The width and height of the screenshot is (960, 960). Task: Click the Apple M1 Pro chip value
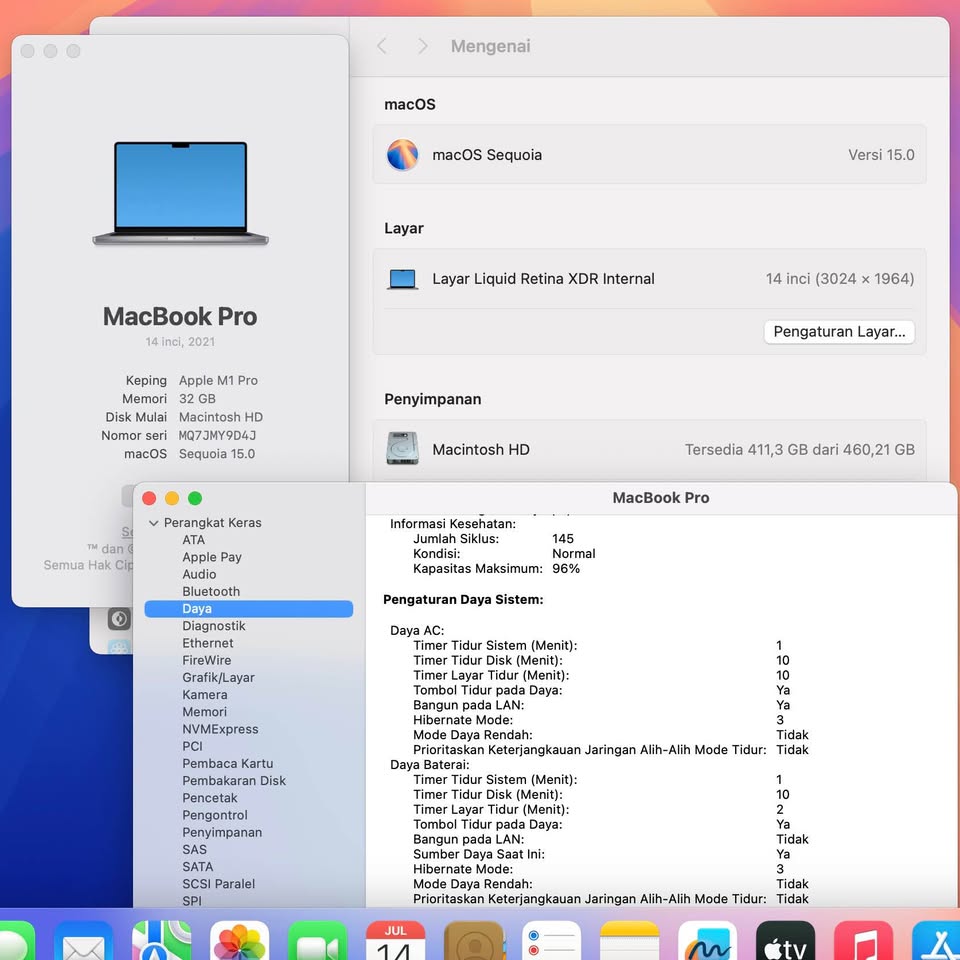218,380
